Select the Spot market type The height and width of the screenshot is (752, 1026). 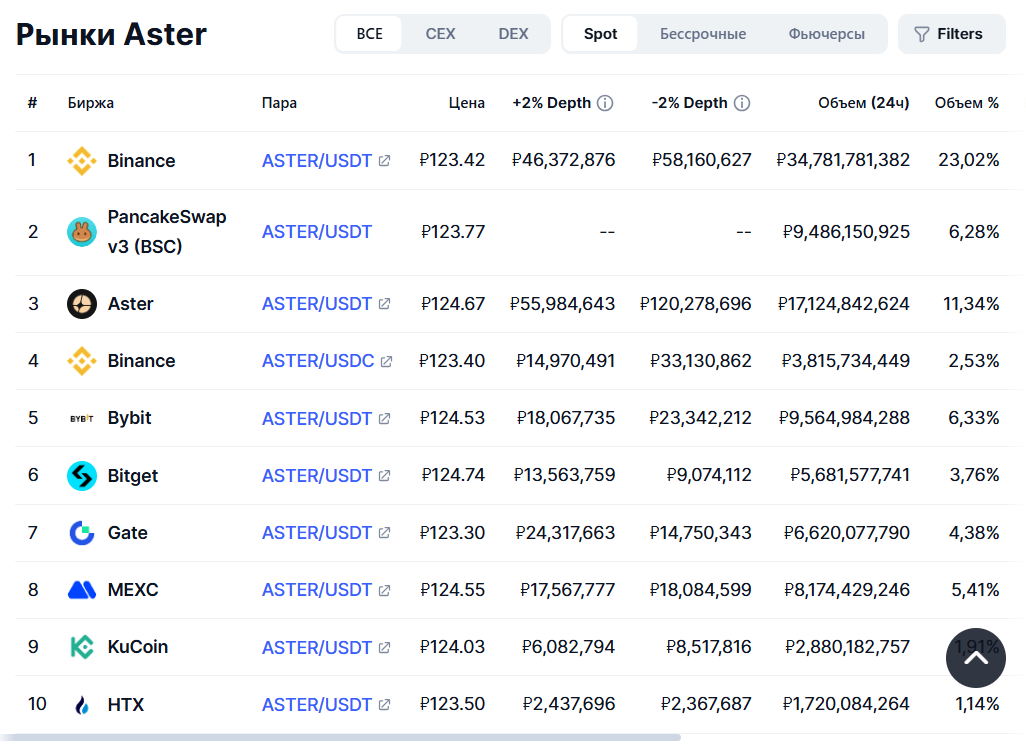[x=600, y=34]
